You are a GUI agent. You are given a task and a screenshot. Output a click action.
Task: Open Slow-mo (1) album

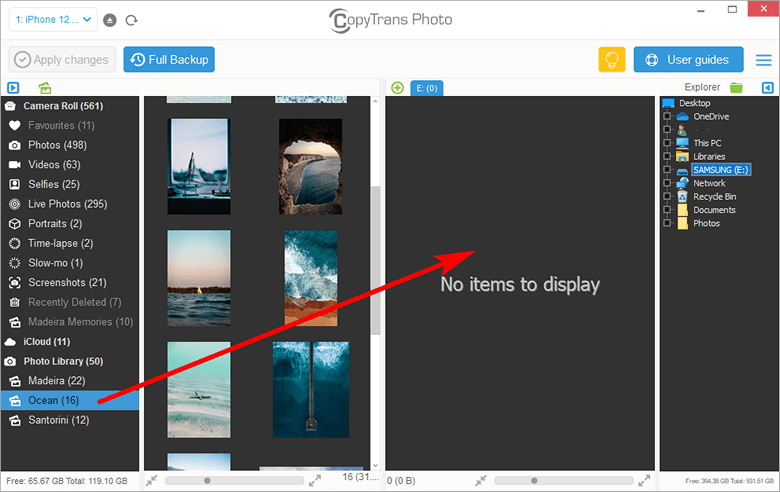tap(70, 263)
